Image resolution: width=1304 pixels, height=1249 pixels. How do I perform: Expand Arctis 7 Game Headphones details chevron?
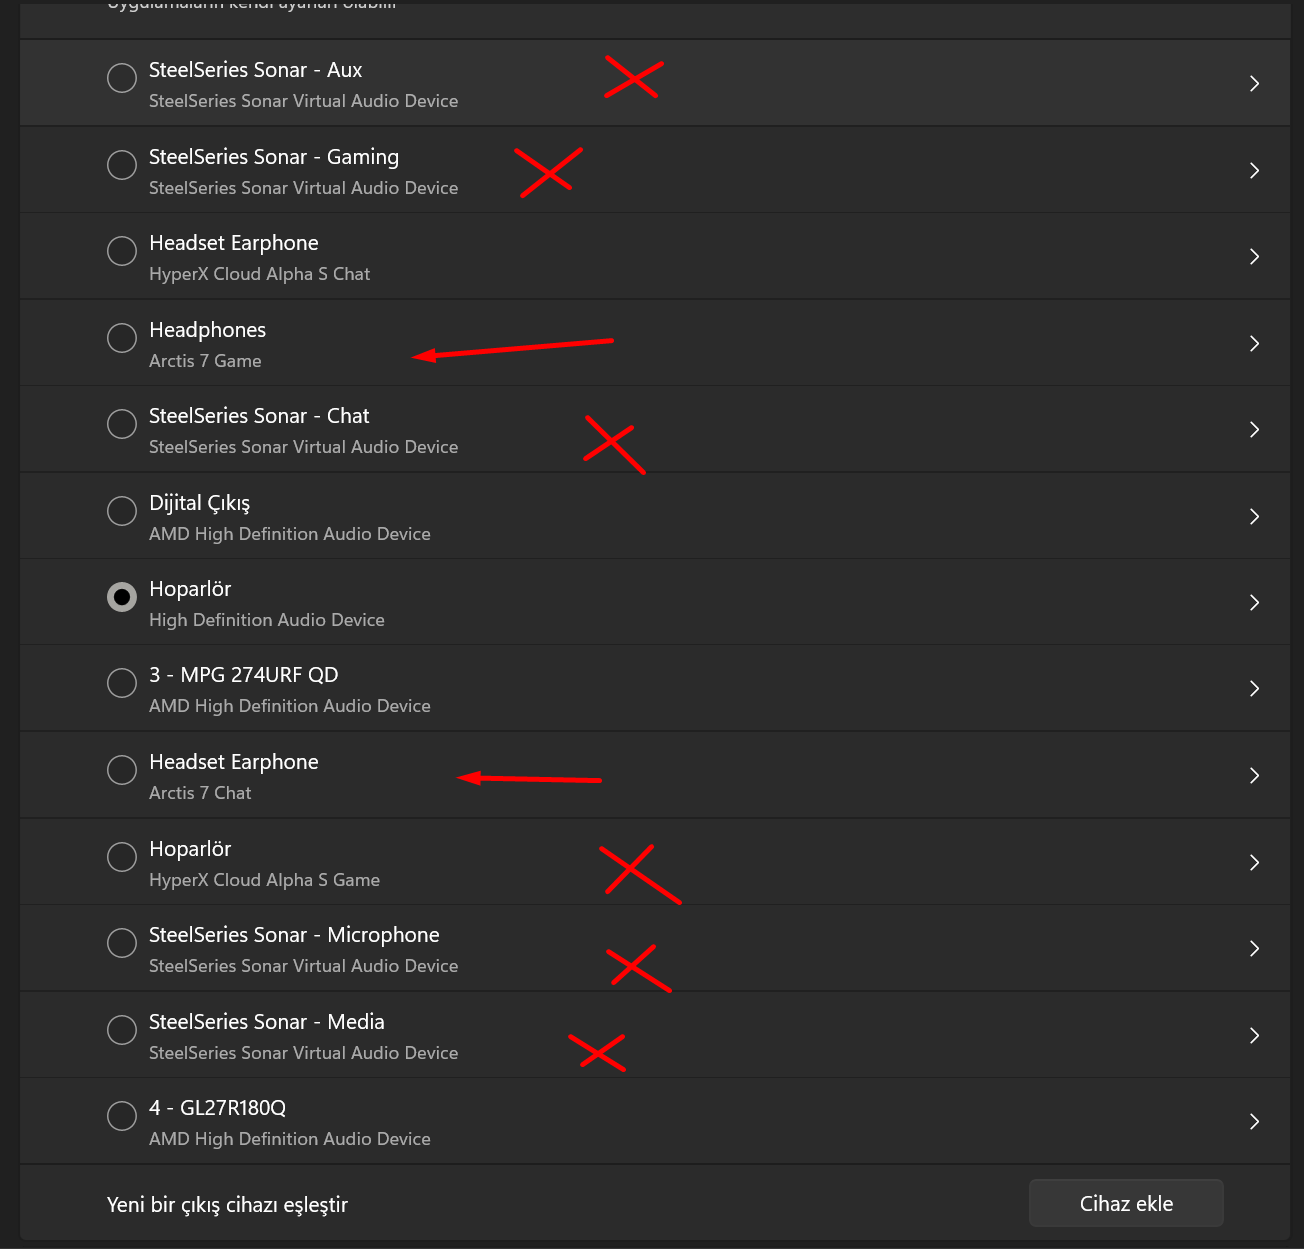click(x=1254, y=344)
